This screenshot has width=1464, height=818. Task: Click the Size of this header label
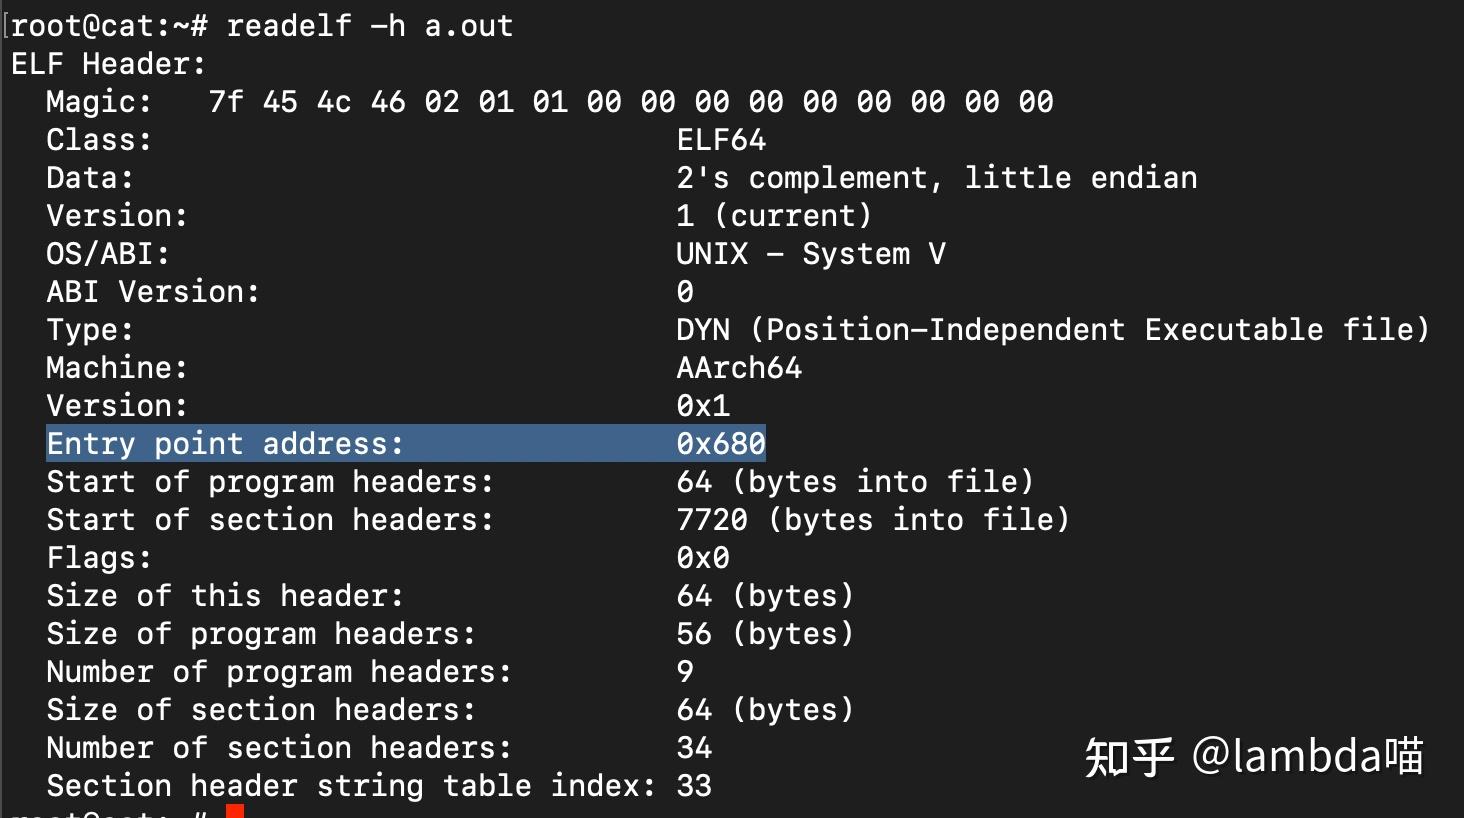[x=225, y=596]
